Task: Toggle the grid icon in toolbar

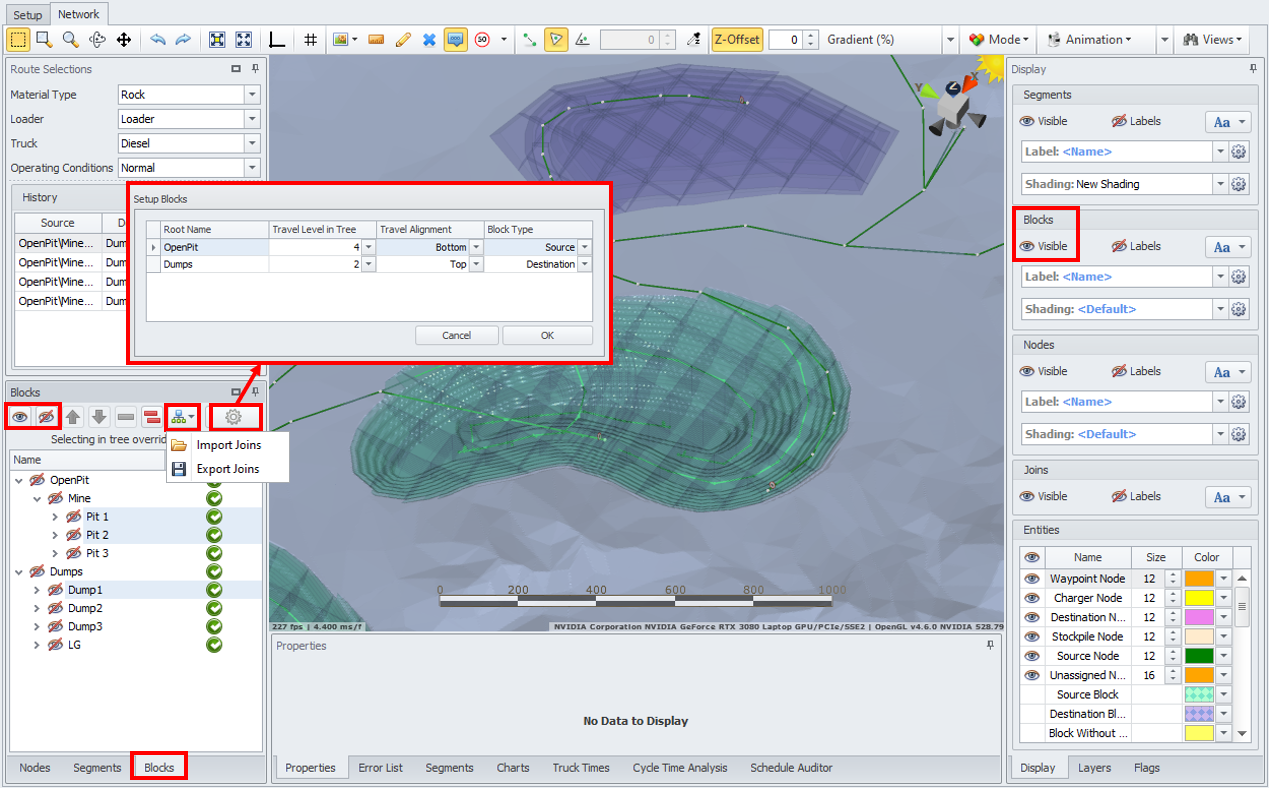Action: [x=311, y=40]
